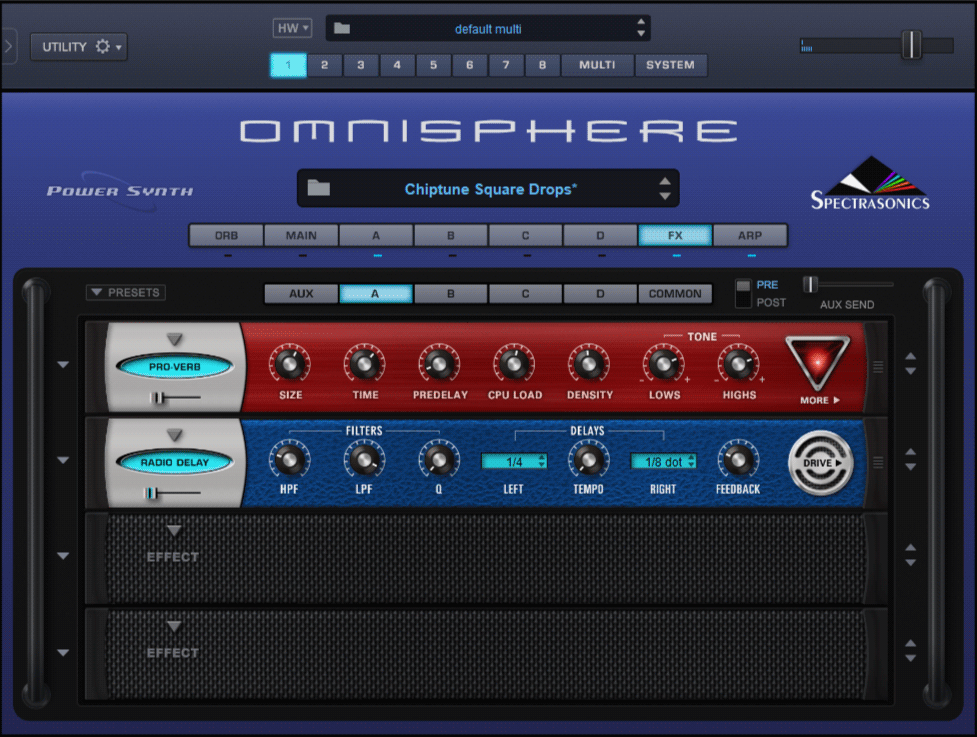Viewport: 977px width, 737px height.
Task: Step to the previous multi with up arrow
Action: coord(641,22)
